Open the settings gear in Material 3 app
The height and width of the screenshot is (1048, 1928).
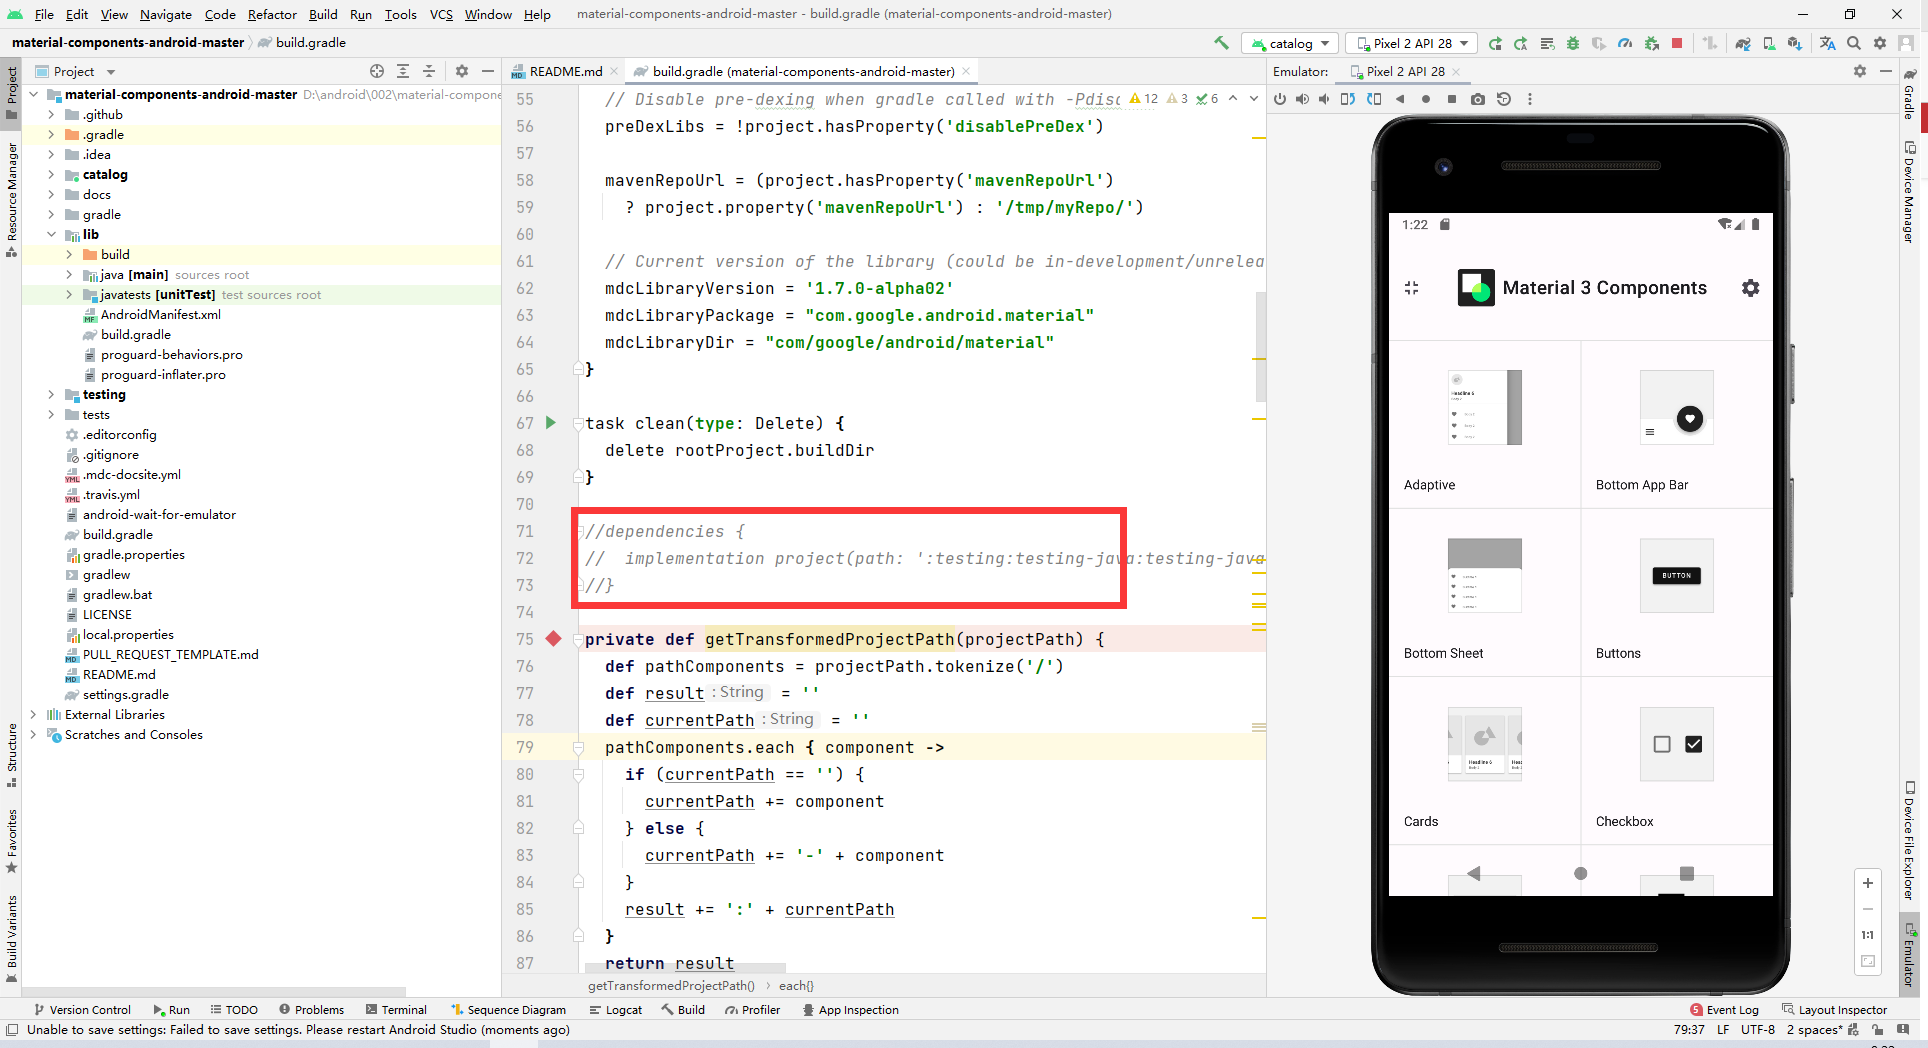click(1750, 288)
